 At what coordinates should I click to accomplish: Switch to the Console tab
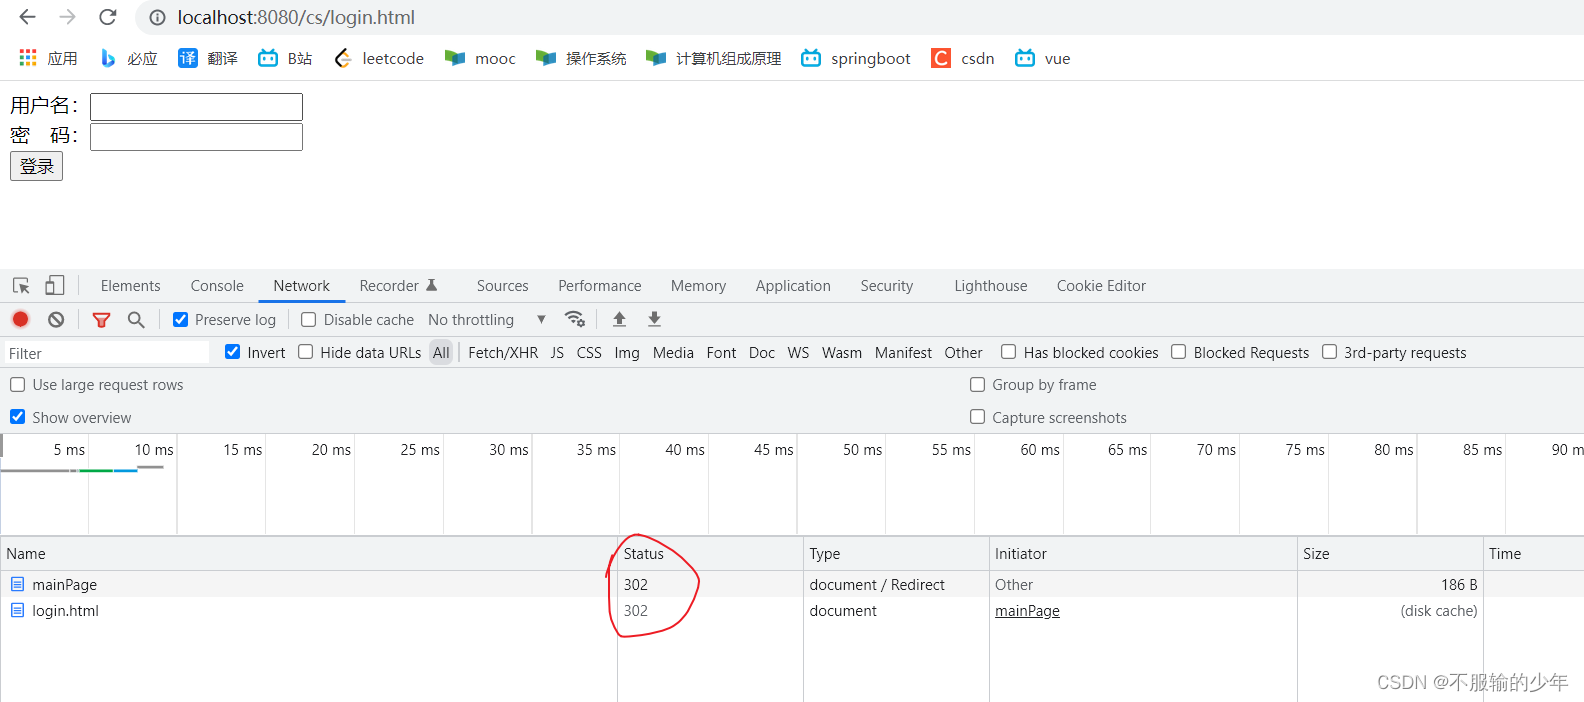click(217, 286)
